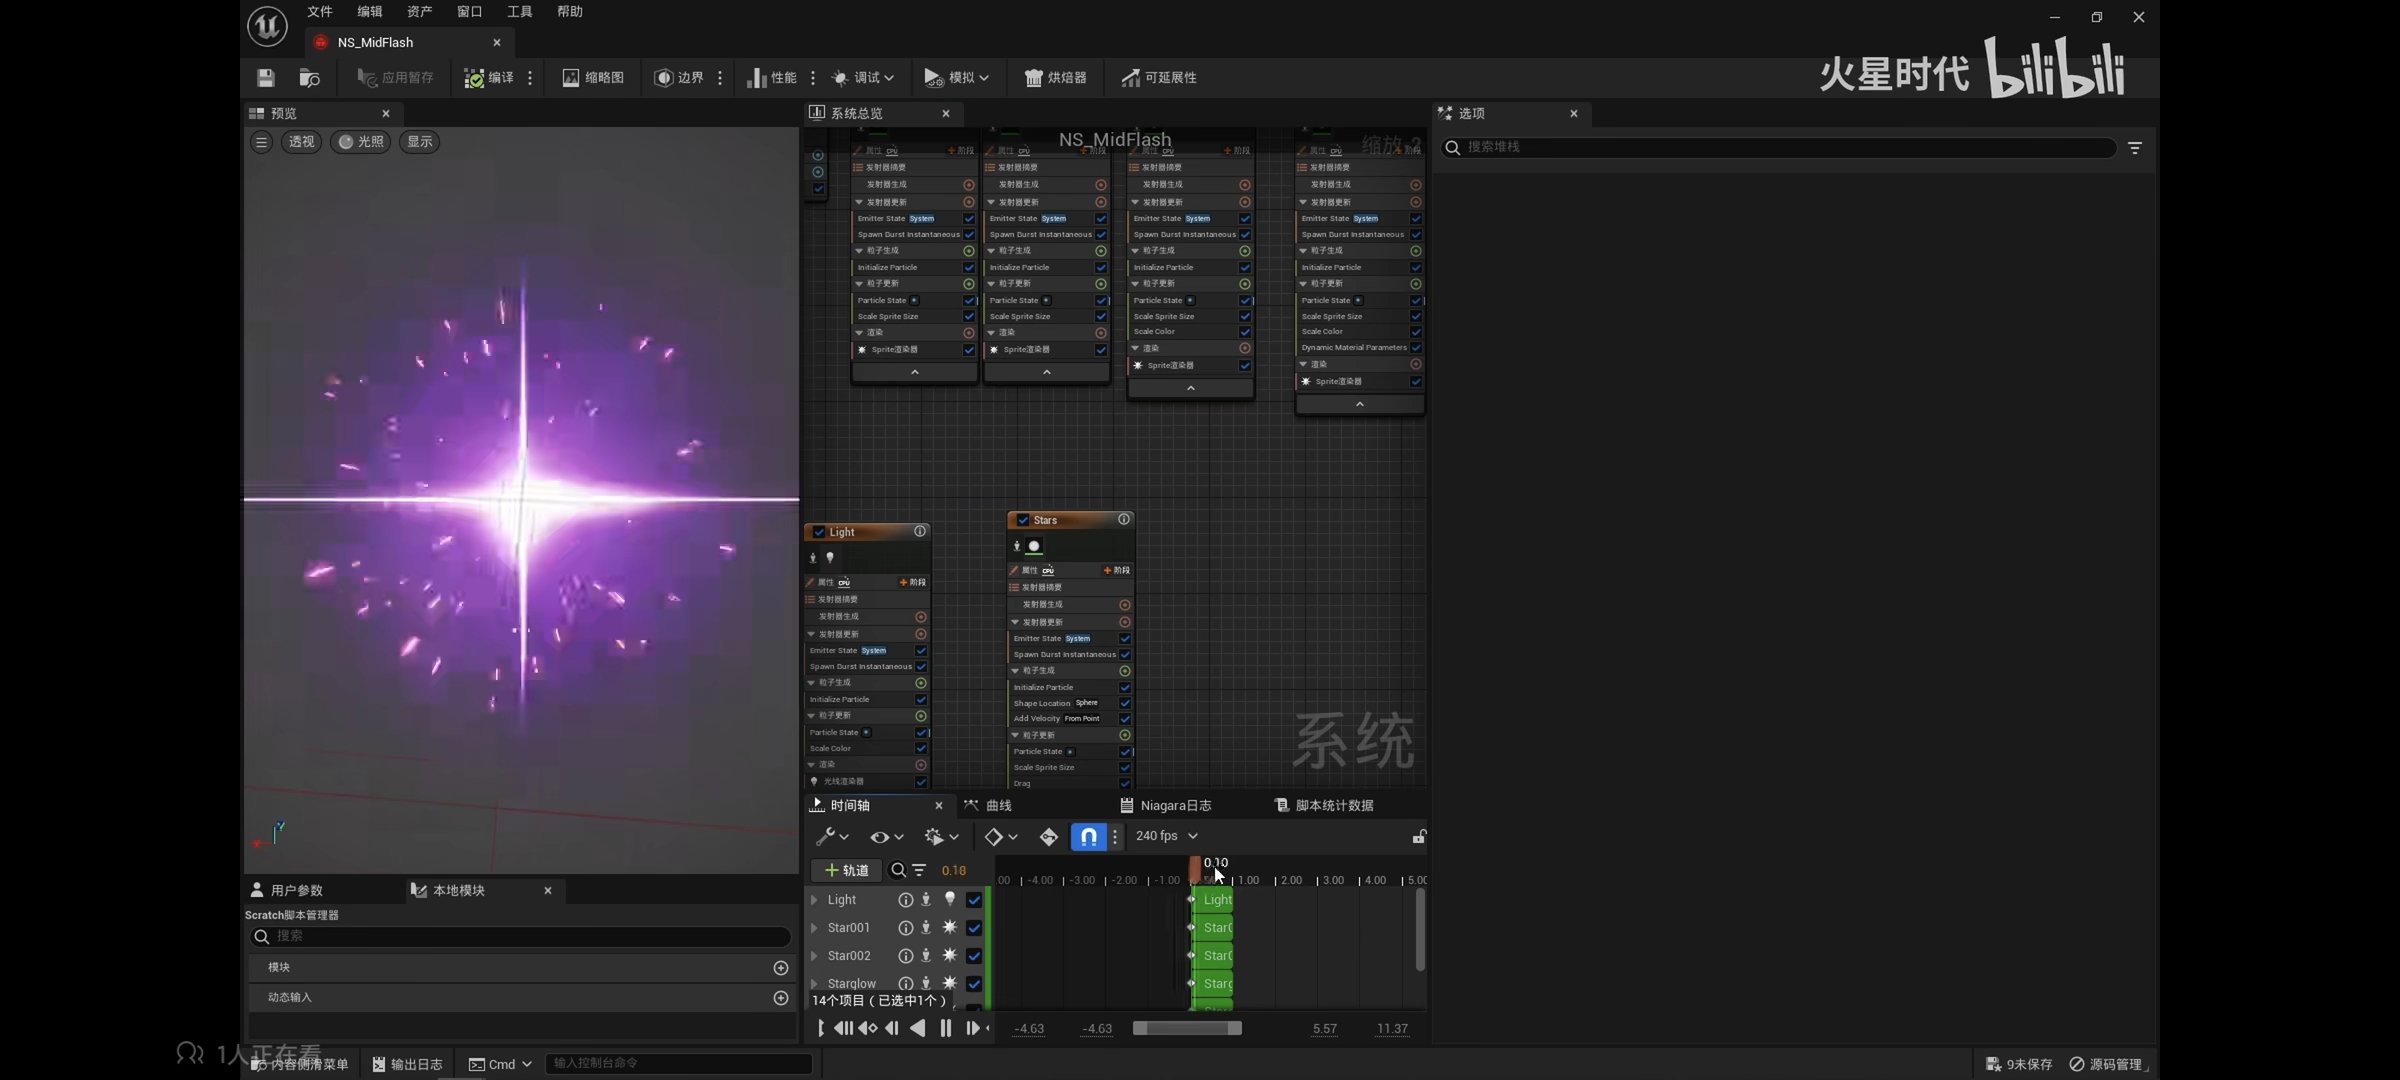Click the browse to asset icon
Screen dimensions: 2400x1080
click(x=309, y=78)
